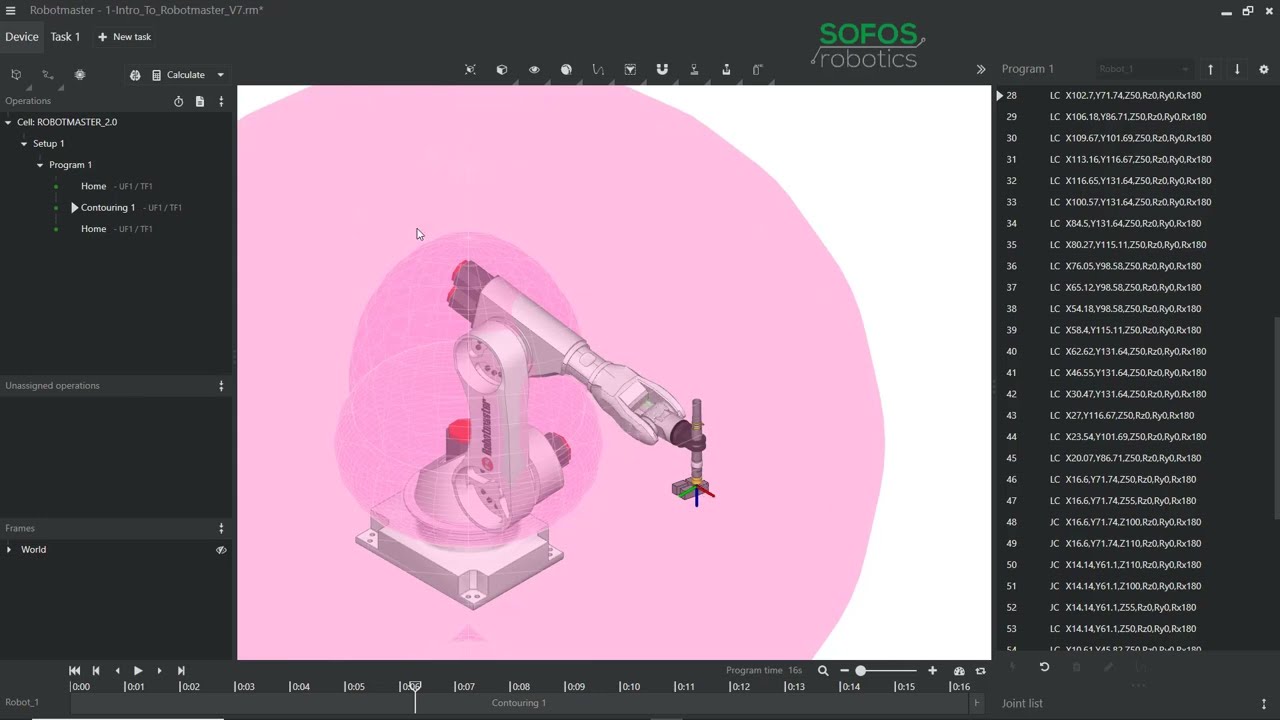Image resolution: width=1280 pixels, height=720 pixels.
Task: Open the Calculate dropdown arrow
Action: [x=221, y=75]
